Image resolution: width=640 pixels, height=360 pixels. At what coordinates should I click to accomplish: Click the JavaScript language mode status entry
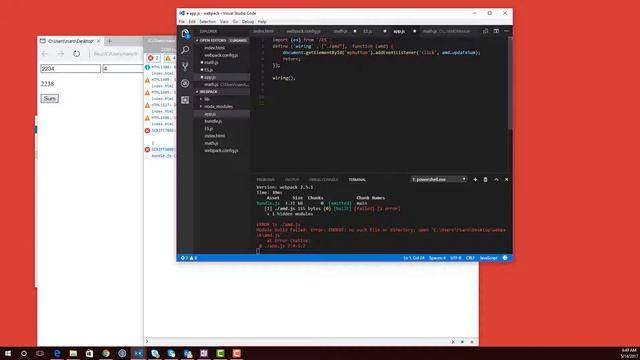[x=488, y=258]
